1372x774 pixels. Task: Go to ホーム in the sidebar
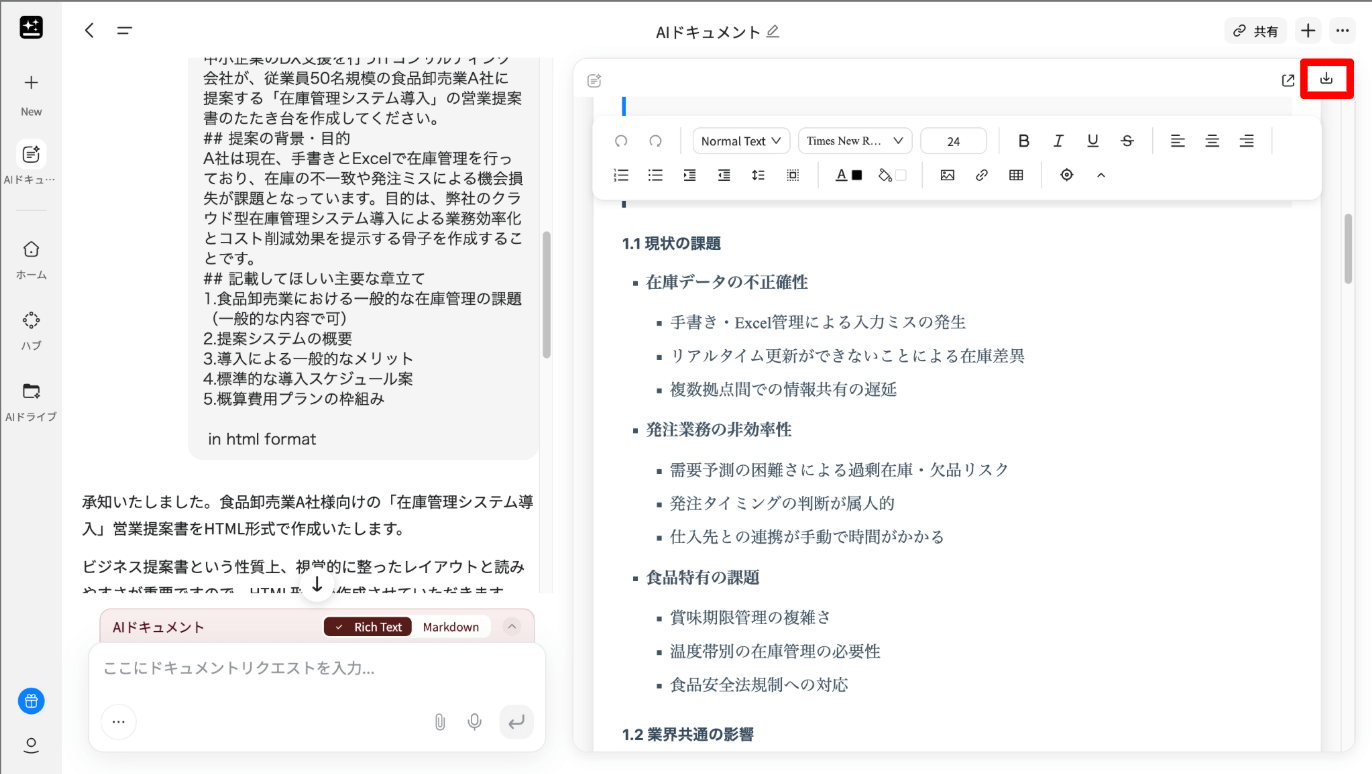pos(31,258)
